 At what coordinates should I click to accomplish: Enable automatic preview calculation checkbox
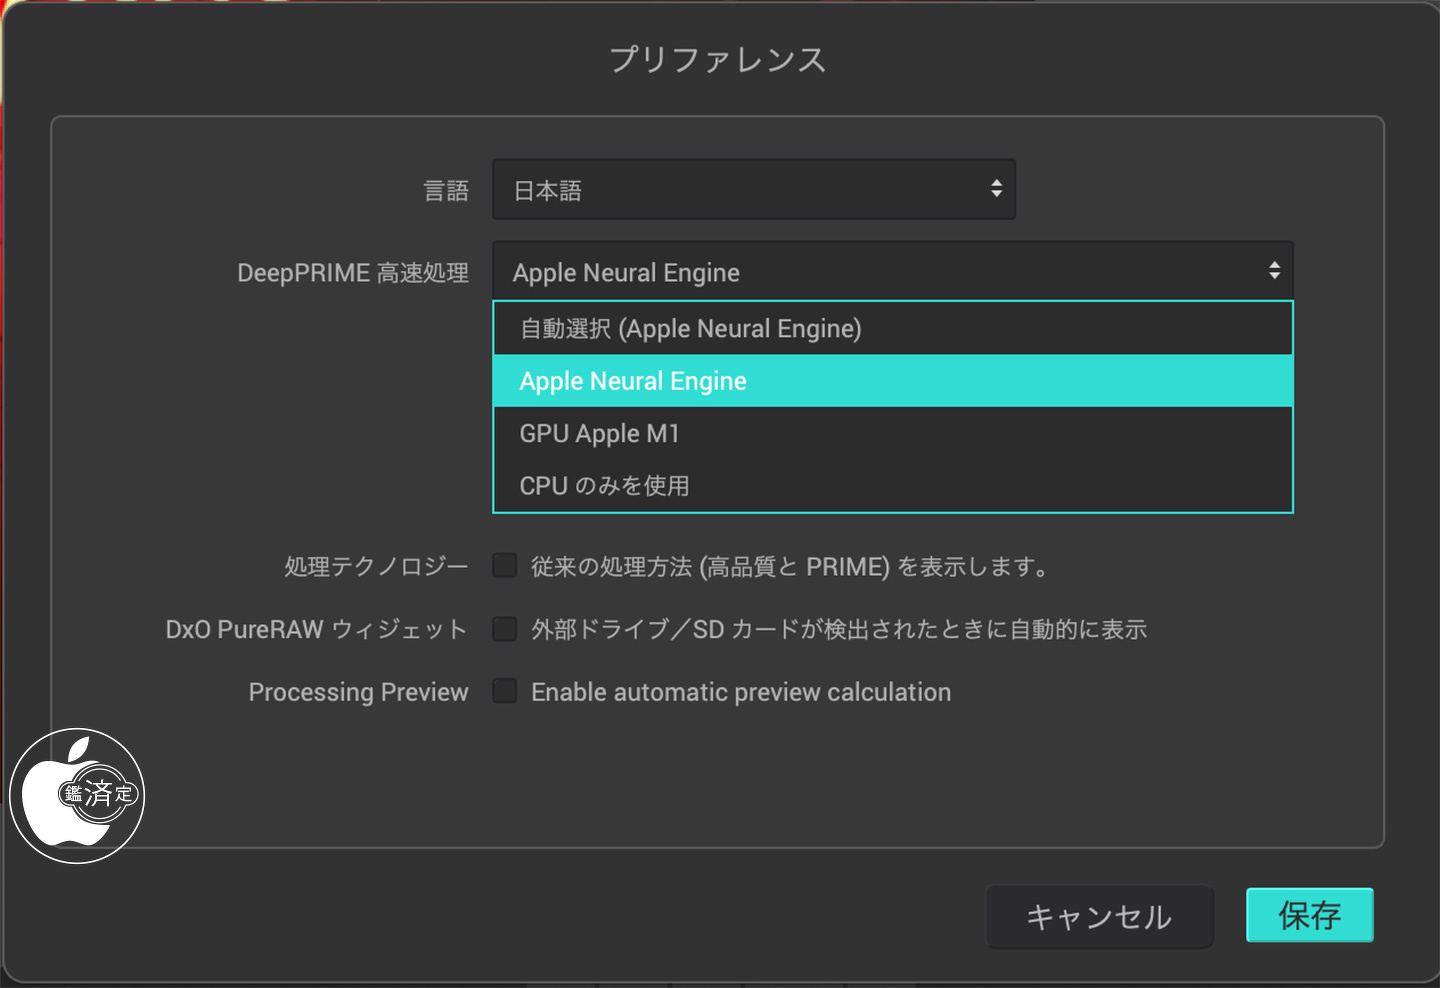coord(505,691)
